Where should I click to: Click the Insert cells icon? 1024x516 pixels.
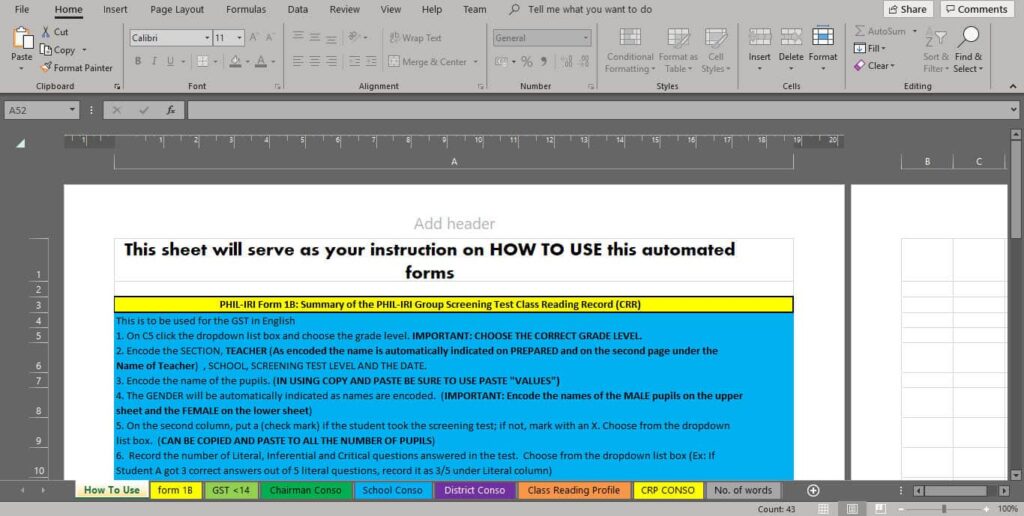click(x=760, y=39)
